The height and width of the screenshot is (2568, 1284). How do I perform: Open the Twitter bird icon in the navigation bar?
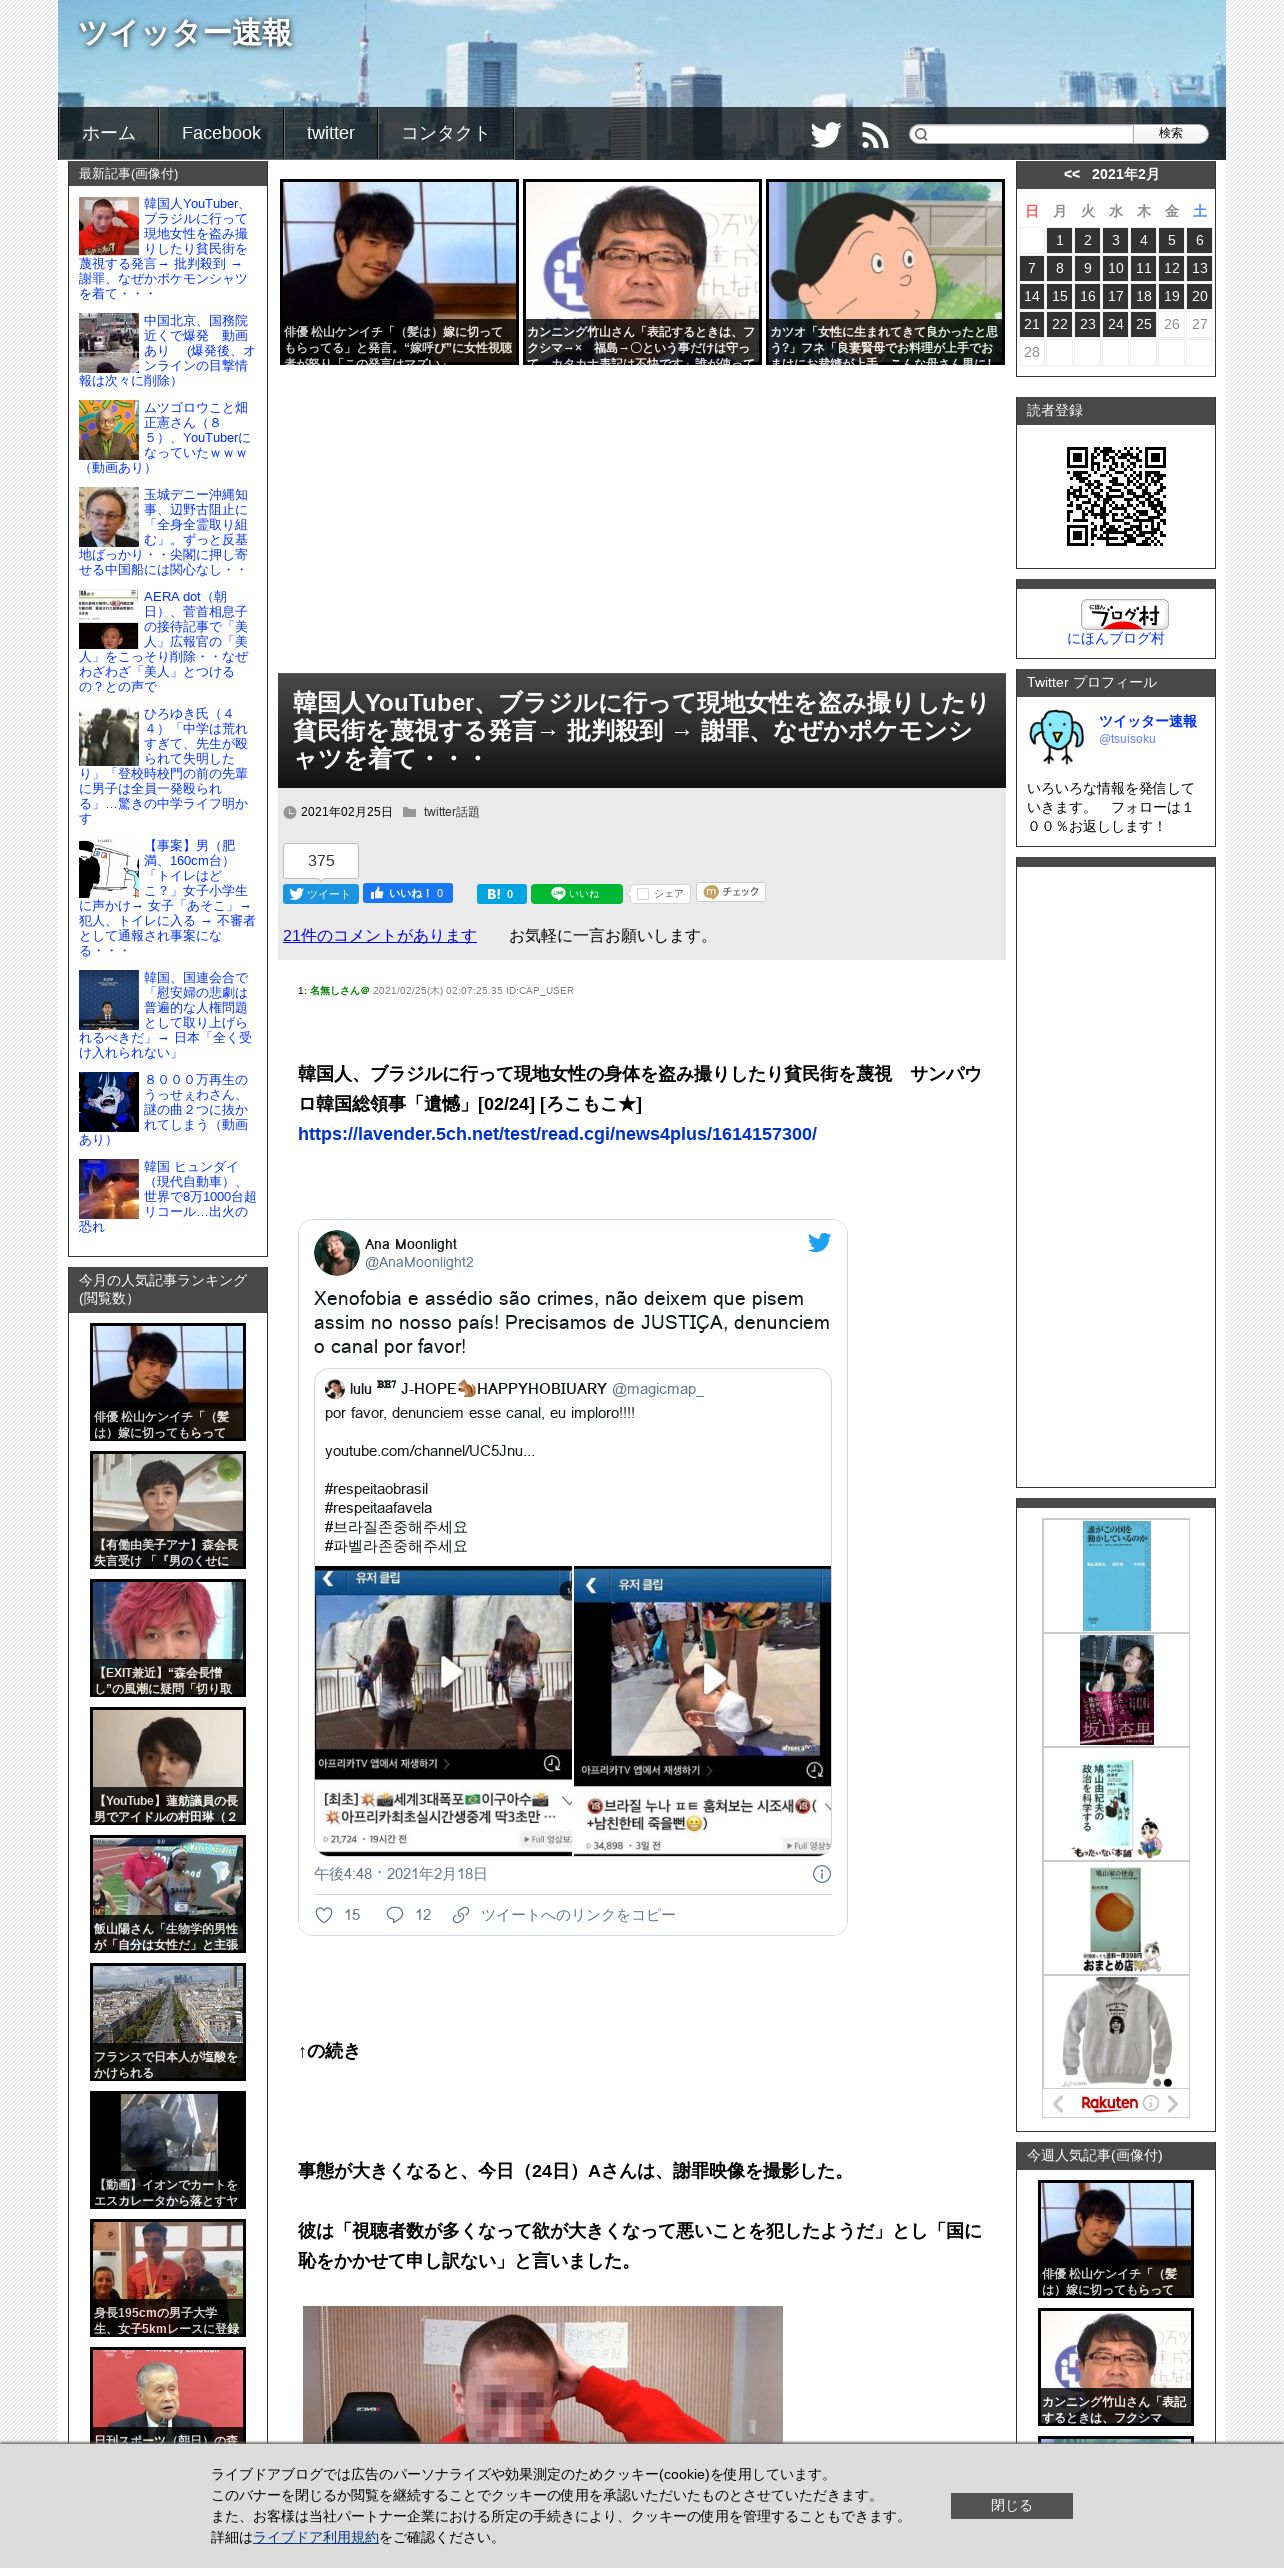click(x=825, y=134)
